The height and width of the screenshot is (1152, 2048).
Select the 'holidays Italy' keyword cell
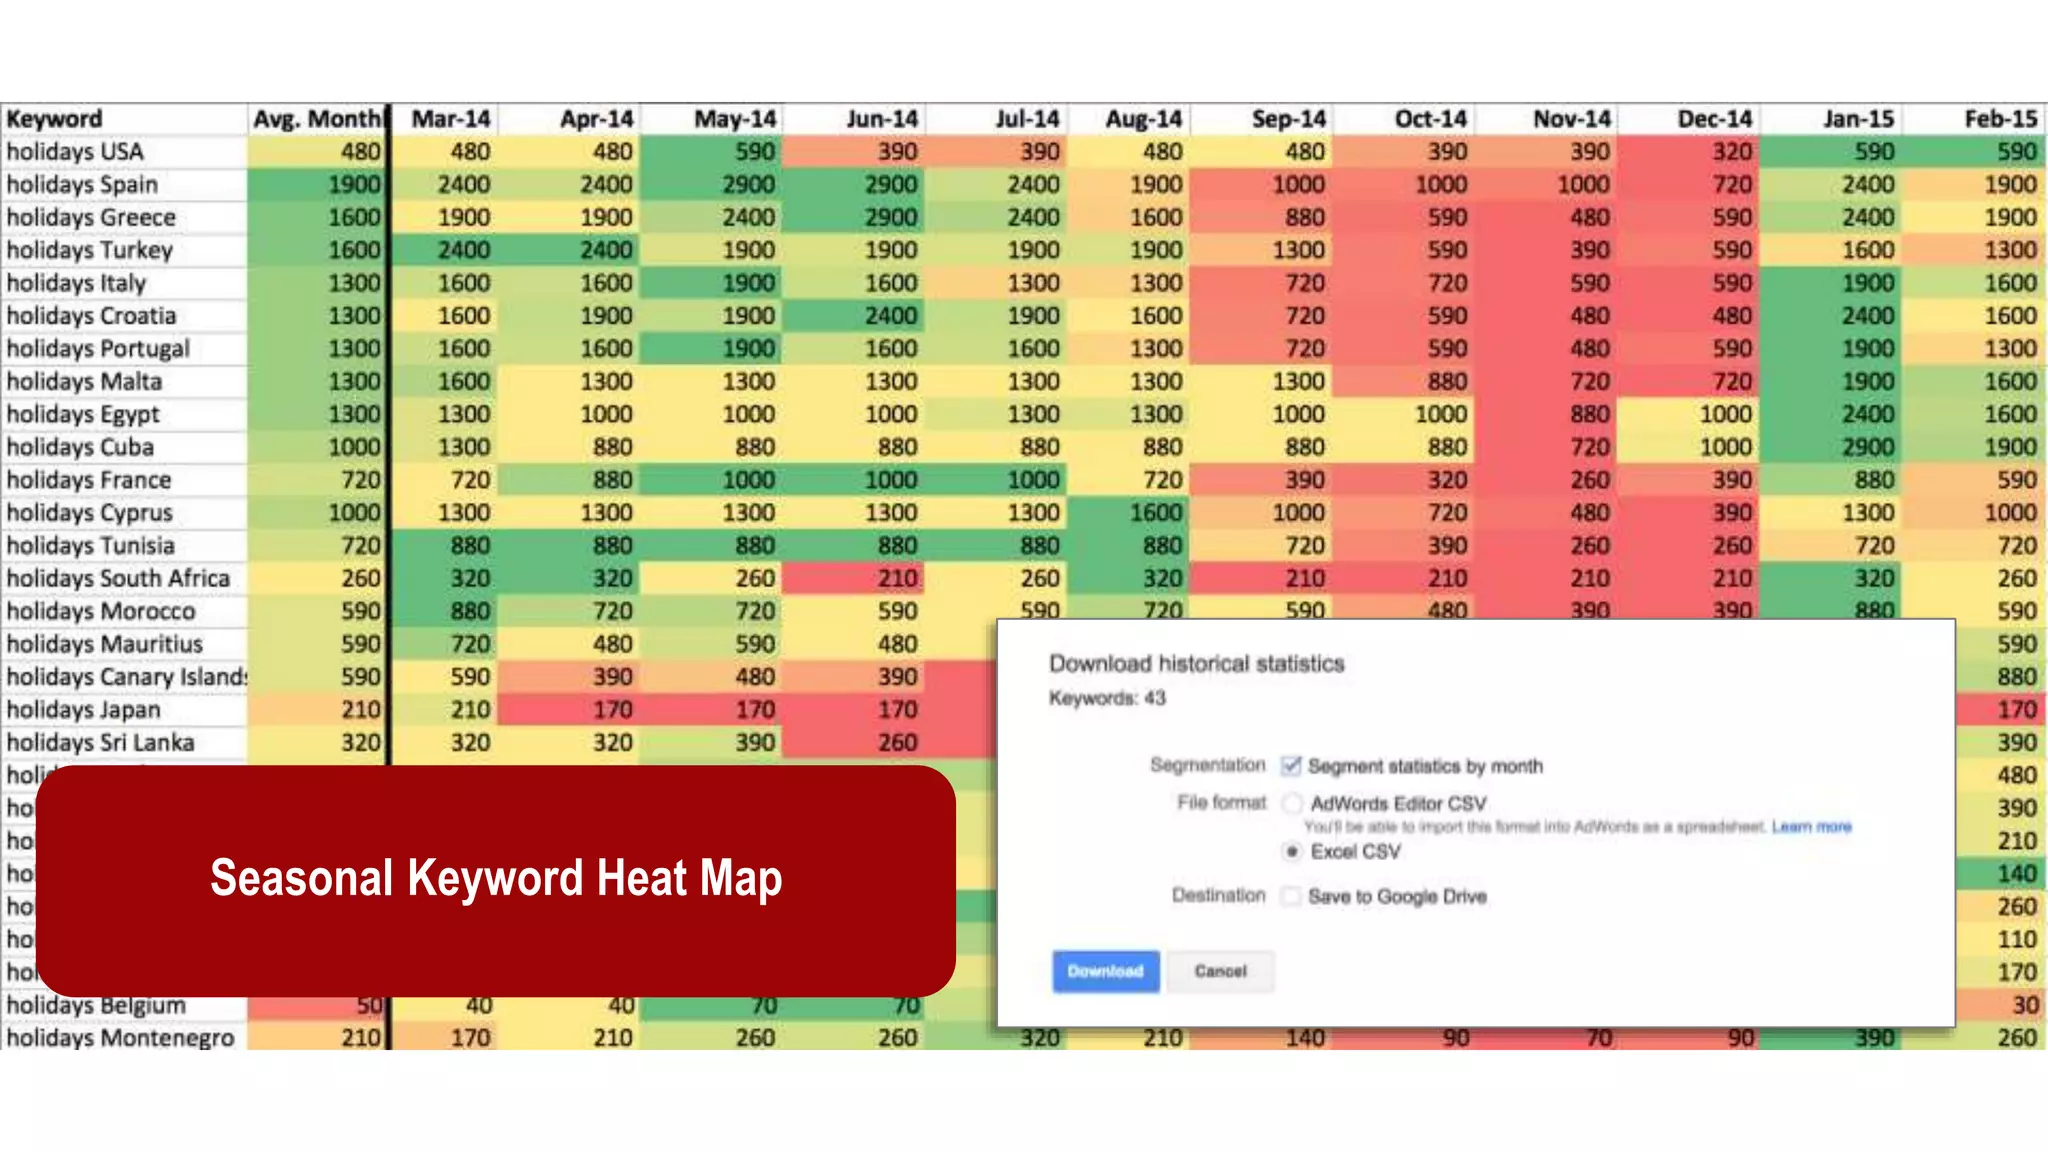tap(124, 283)
